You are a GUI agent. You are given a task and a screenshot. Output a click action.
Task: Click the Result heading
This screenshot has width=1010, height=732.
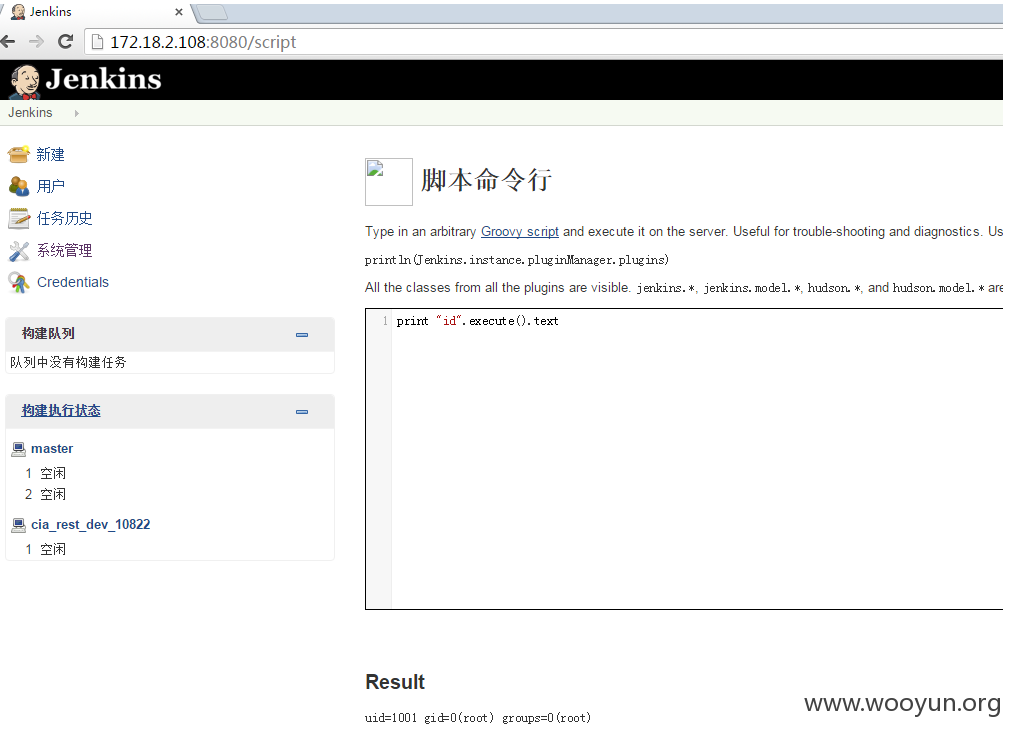coord(395,682)
